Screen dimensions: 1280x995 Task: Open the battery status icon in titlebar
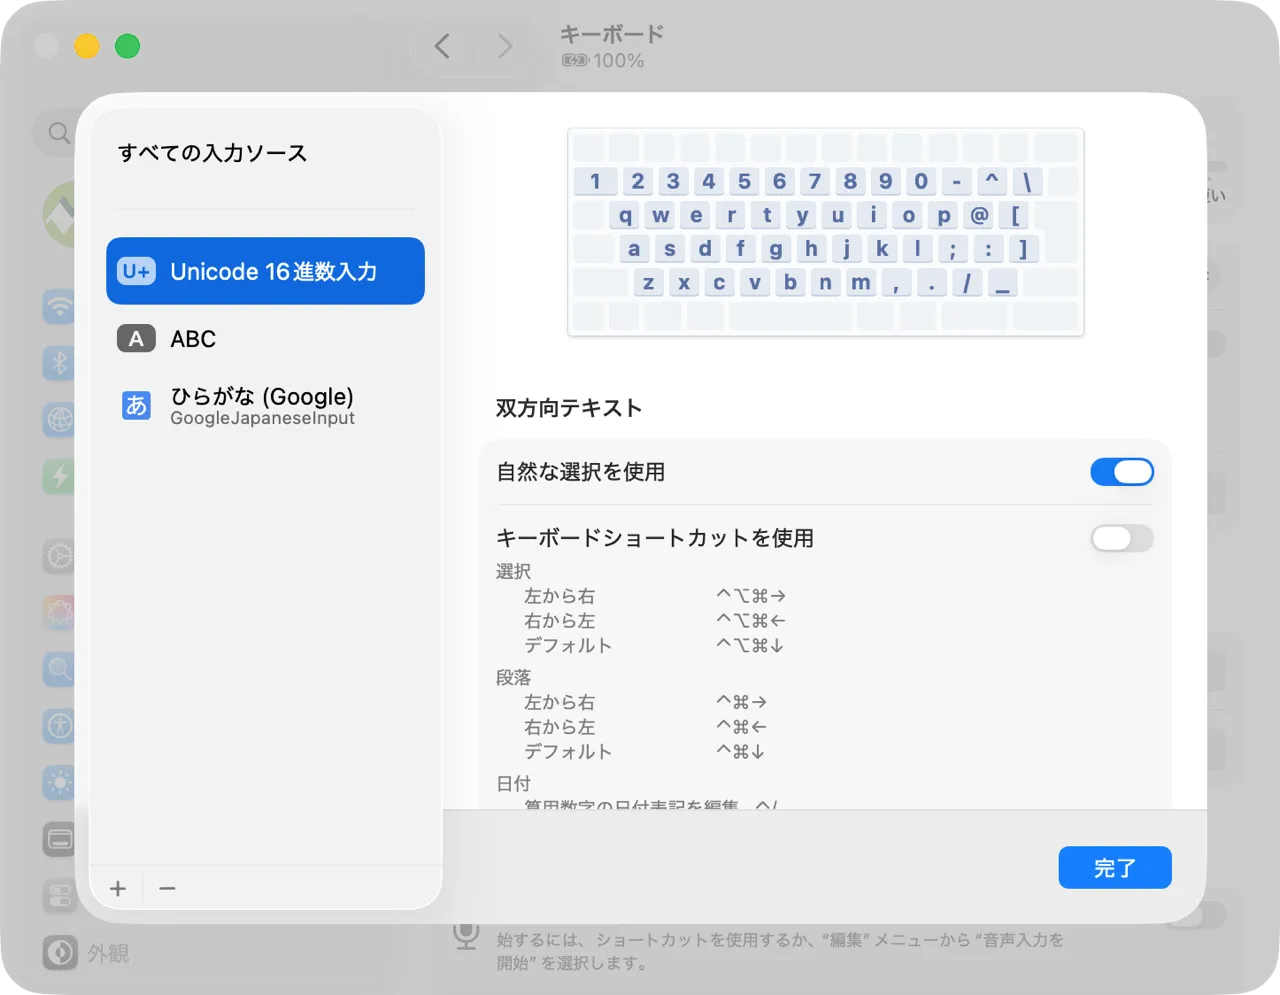(572, 60)
